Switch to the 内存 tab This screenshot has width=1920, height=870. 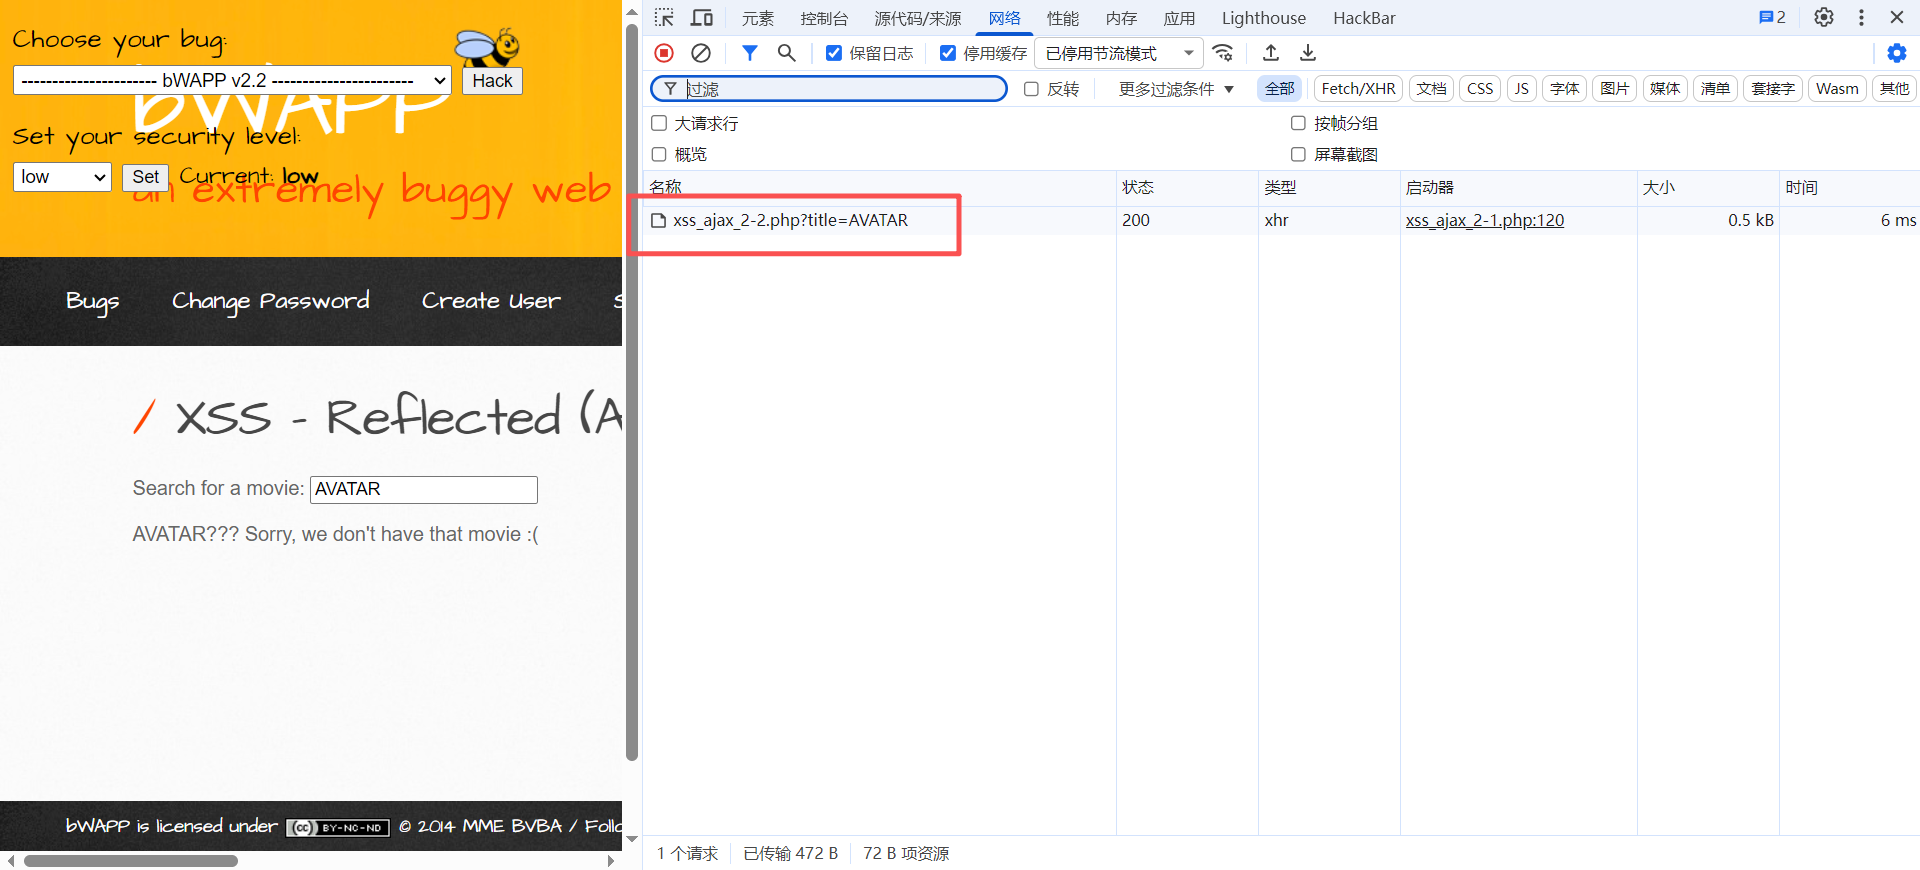[x=1121, y=18]
